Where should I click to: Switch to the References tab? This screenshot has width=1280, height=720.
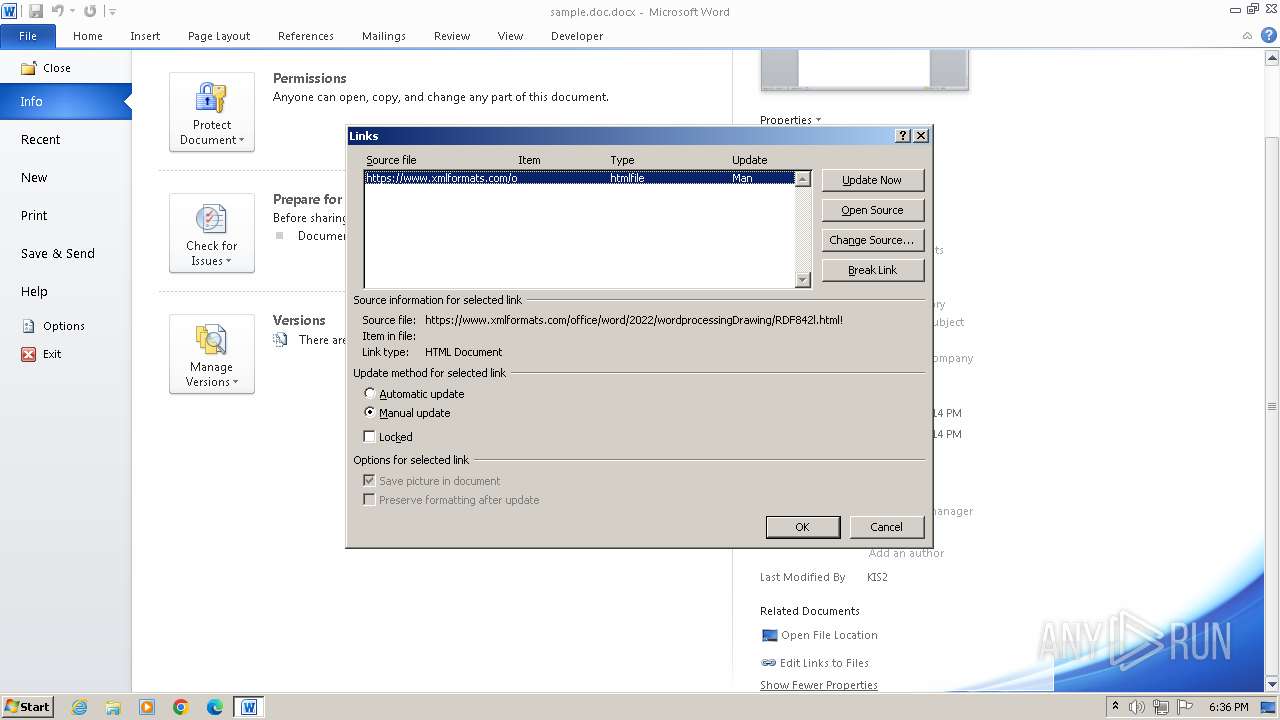tap(306, 36)
